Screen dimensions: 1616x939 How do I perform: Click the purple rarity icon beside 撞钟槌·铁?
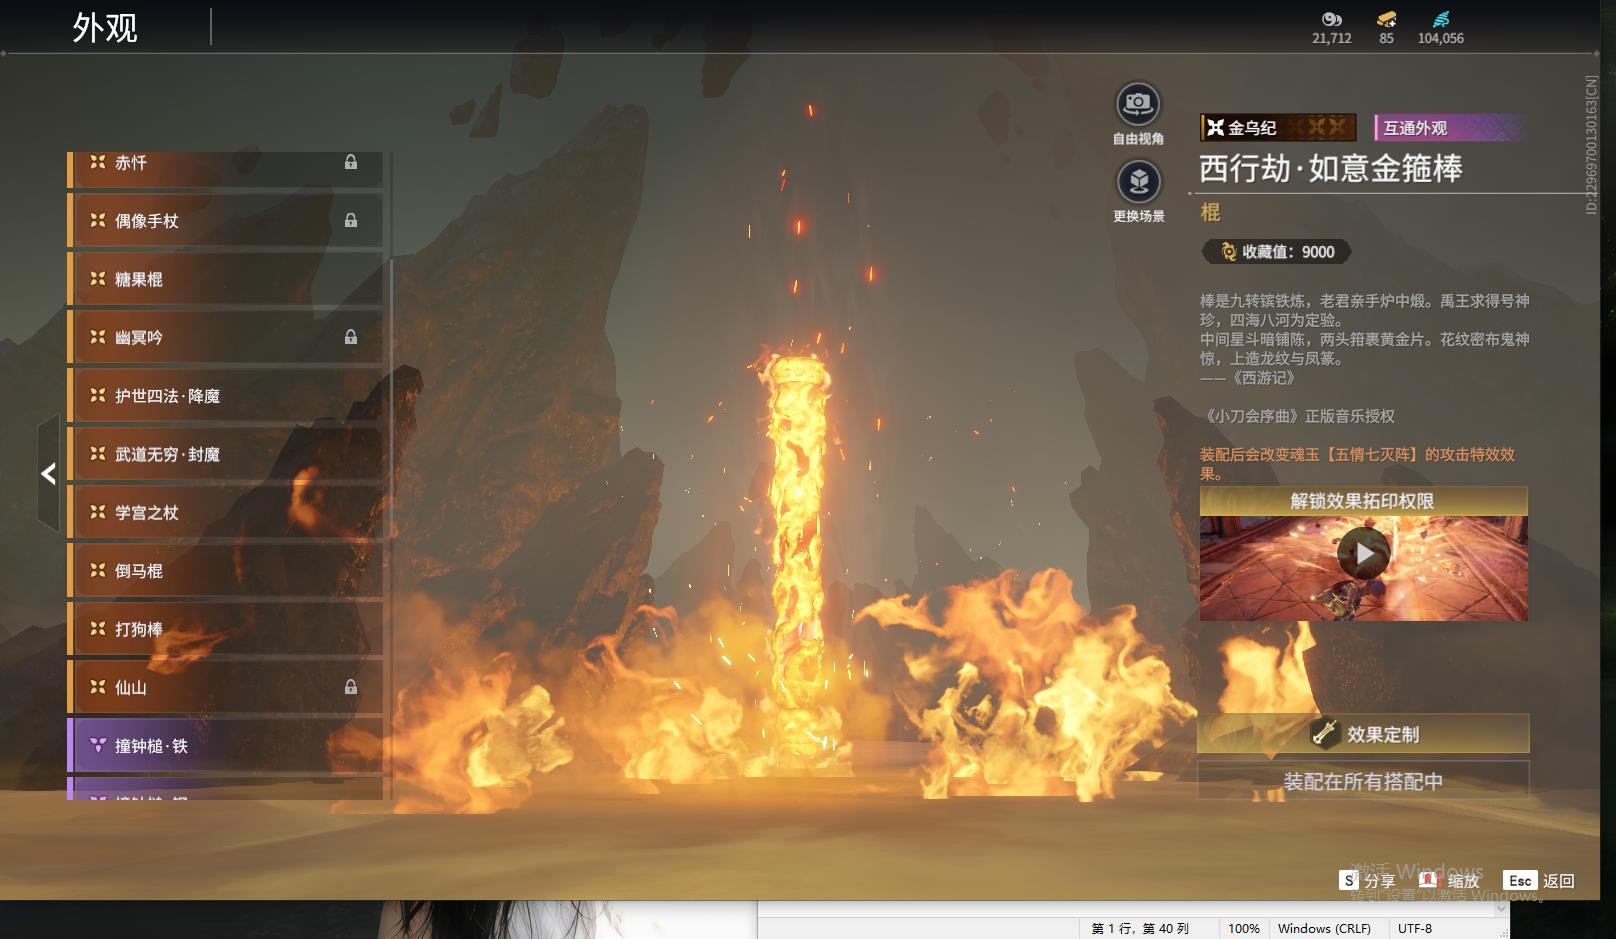point(98,745)
